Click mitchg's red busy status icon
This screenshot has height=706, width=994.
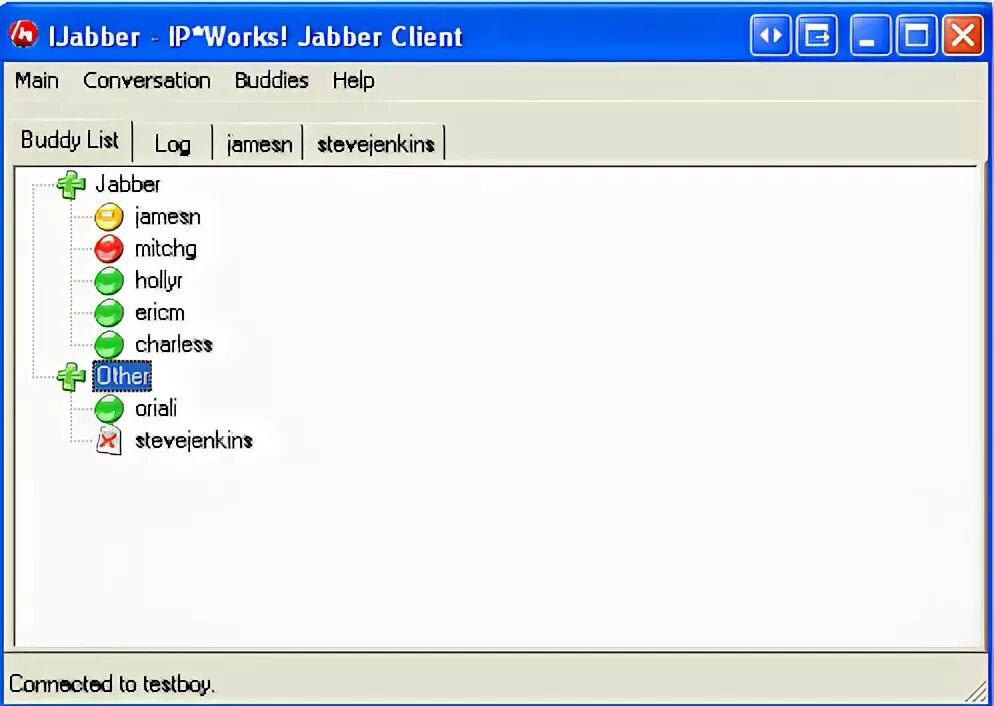point(109,249)
